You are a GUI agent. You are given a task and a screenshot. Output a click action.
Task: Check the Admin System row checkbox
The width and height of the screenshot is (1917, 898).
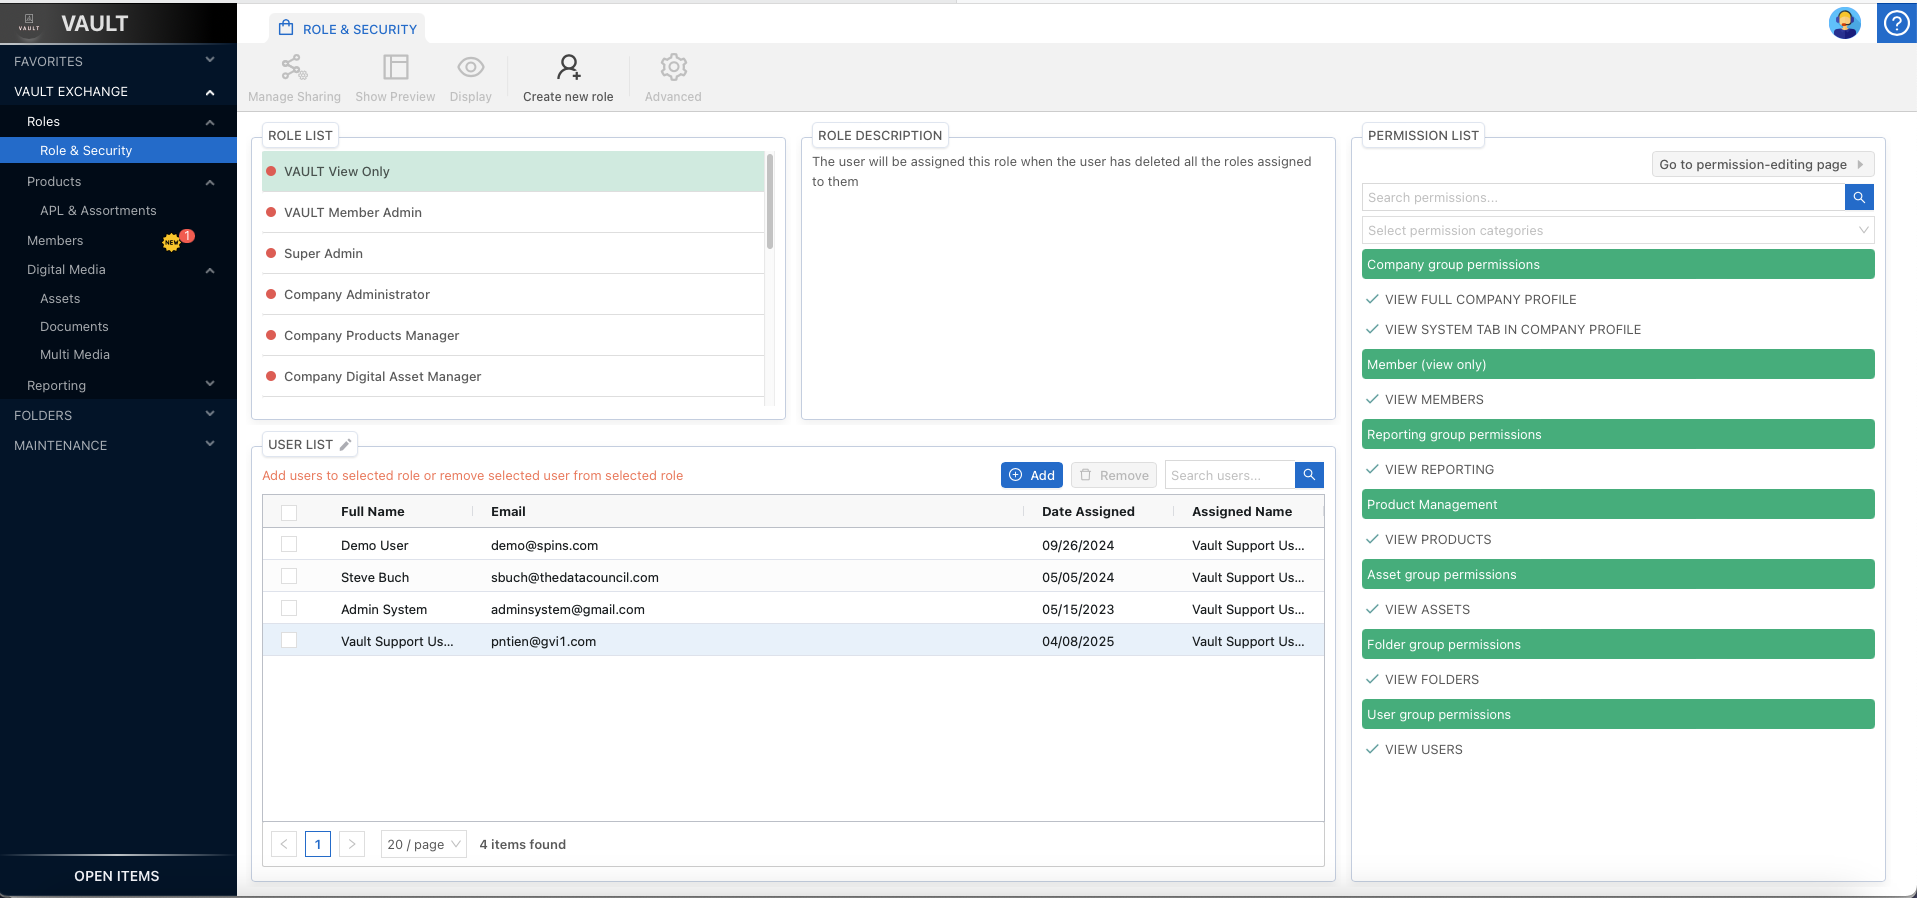pos(289,608)
